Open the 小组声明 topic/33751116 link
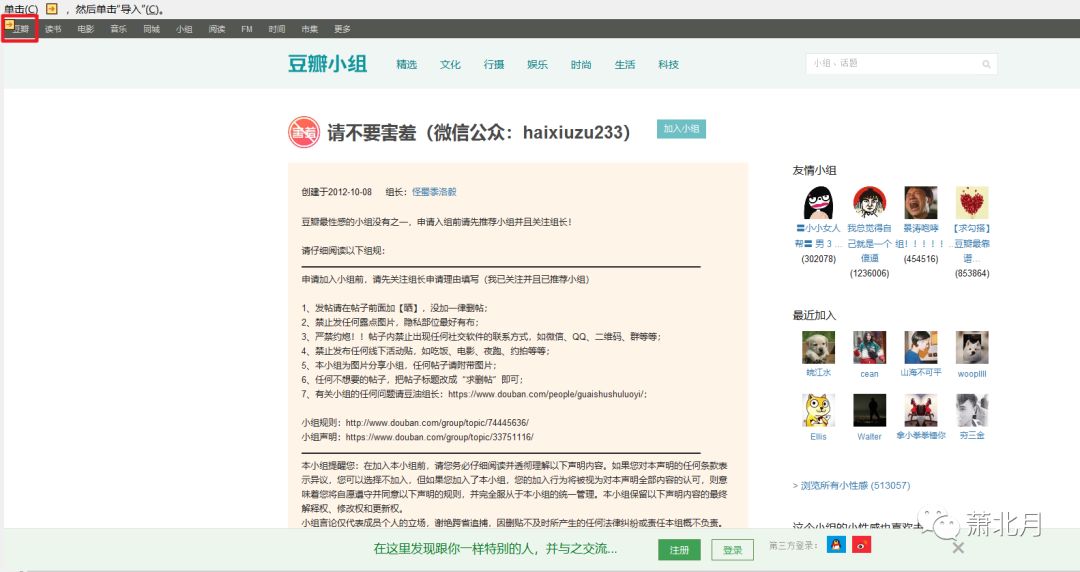1080x572 pixels. coord(439,437)
